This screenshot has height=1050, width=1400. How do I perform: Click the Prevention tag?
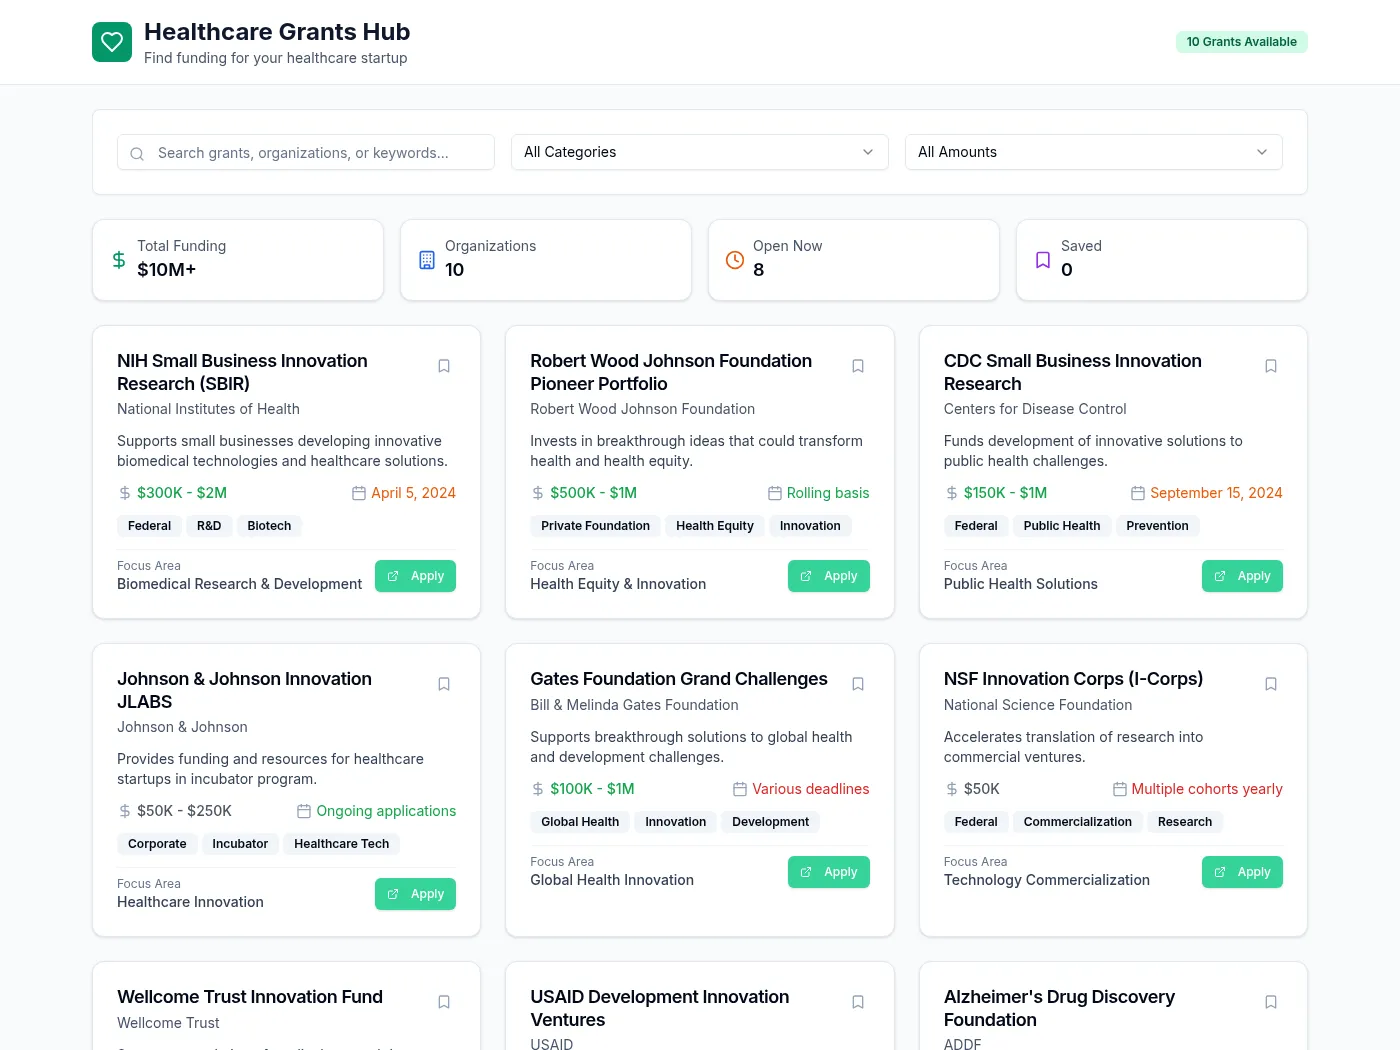click(1157, 526)
